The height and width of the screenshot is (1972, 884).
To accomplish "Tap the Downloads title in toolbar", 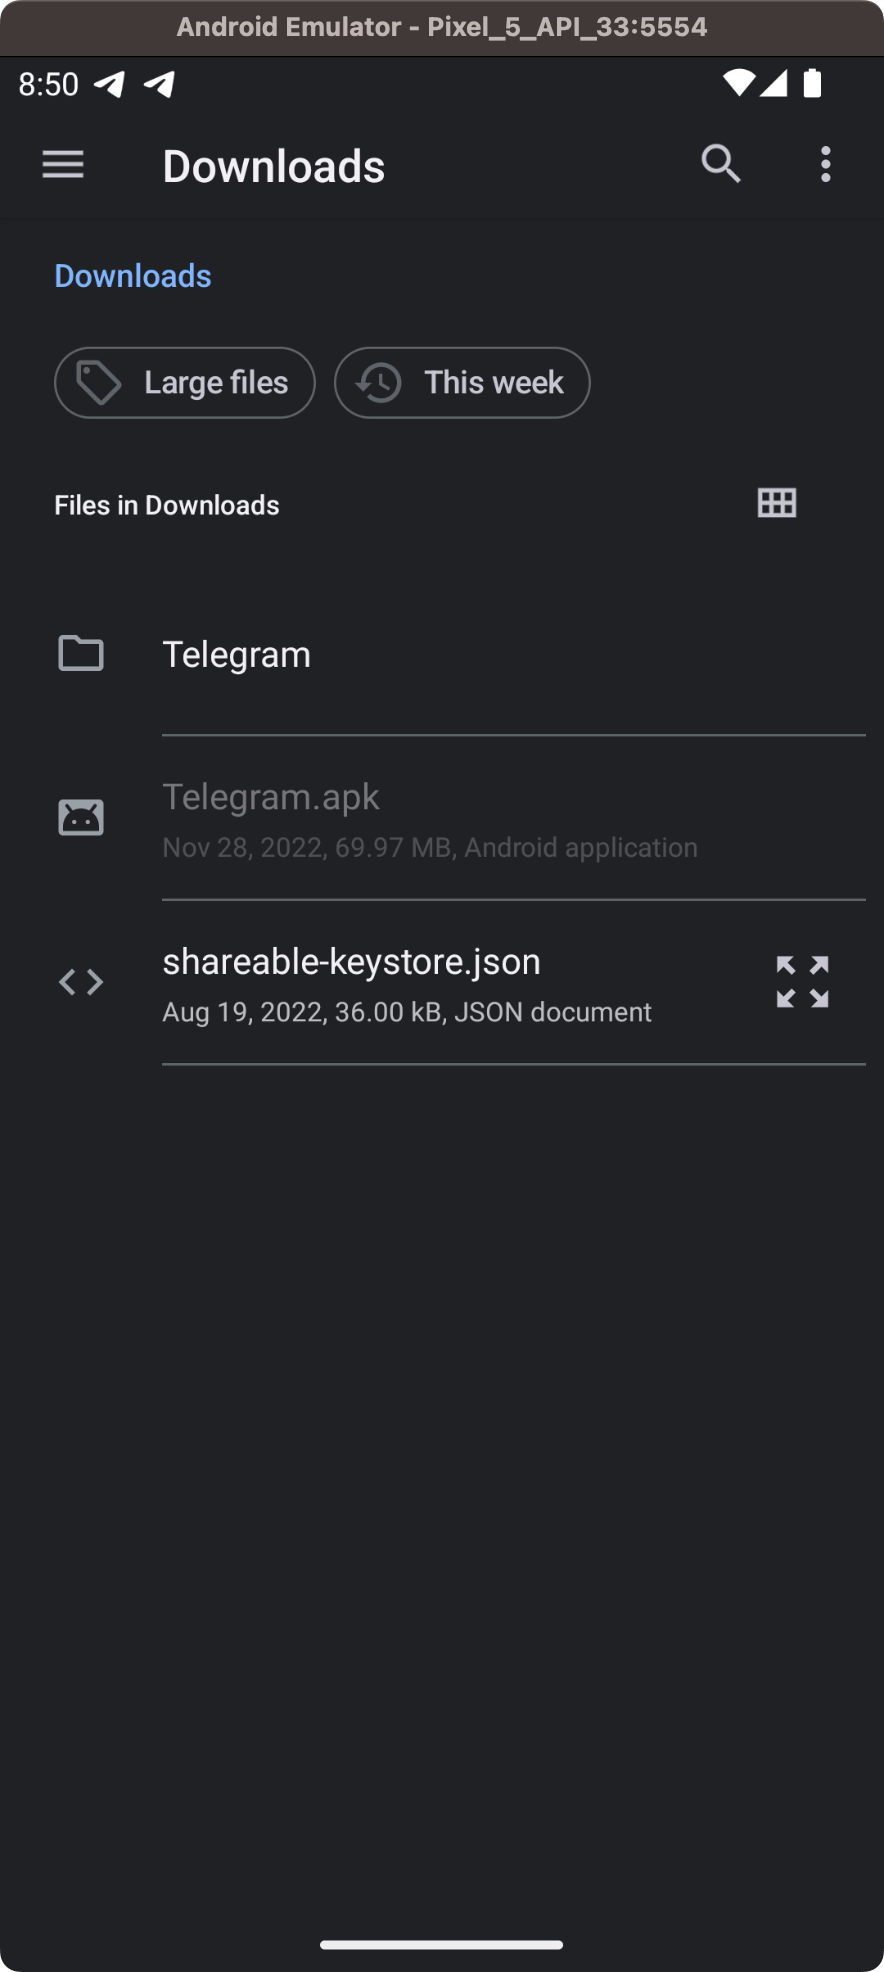I will (274, 167).
